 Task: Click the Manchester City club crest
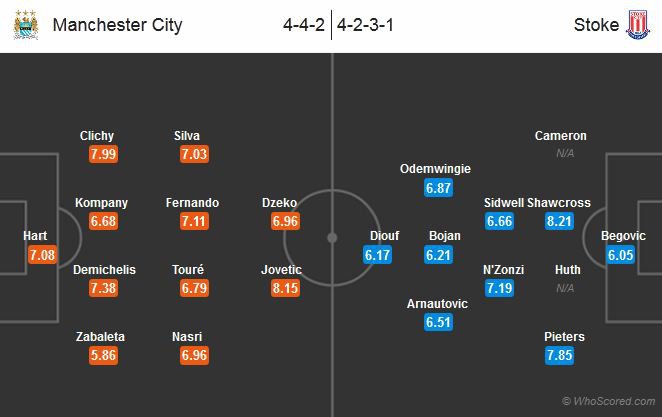[x=26, y=25]
